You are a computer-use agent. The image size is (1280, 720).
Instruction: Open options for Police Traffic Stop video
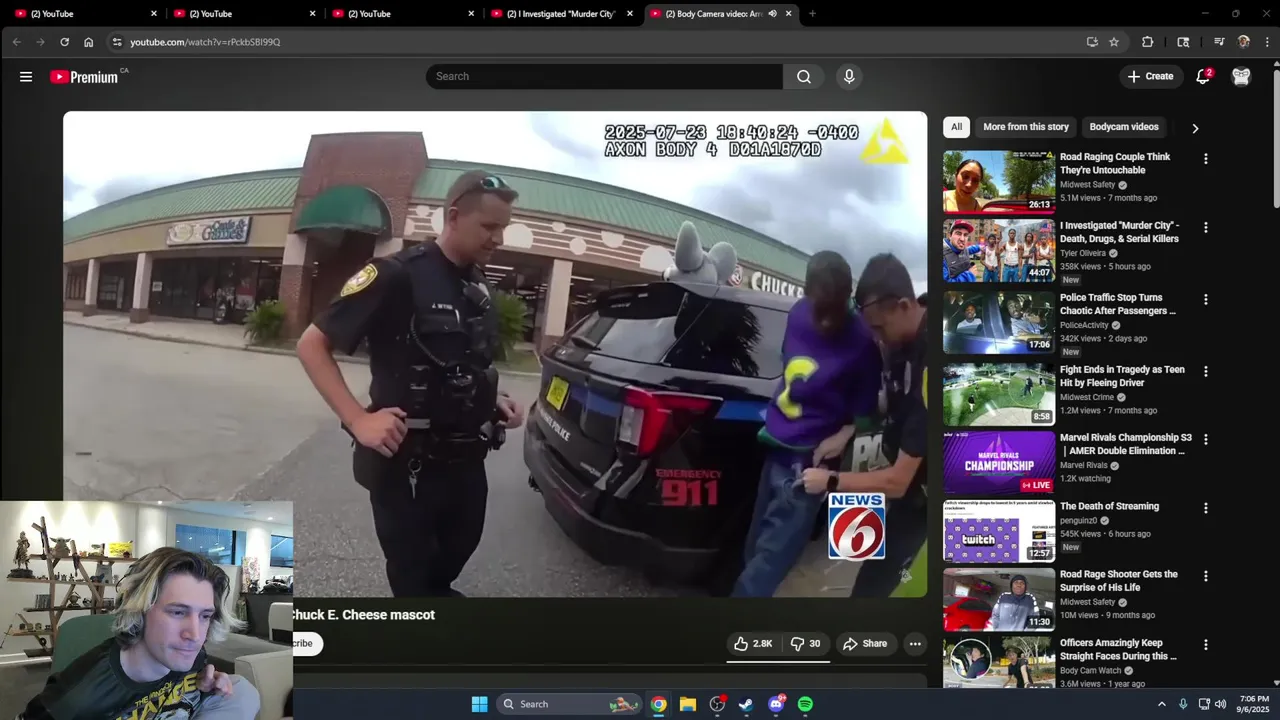coord(1205,300)
